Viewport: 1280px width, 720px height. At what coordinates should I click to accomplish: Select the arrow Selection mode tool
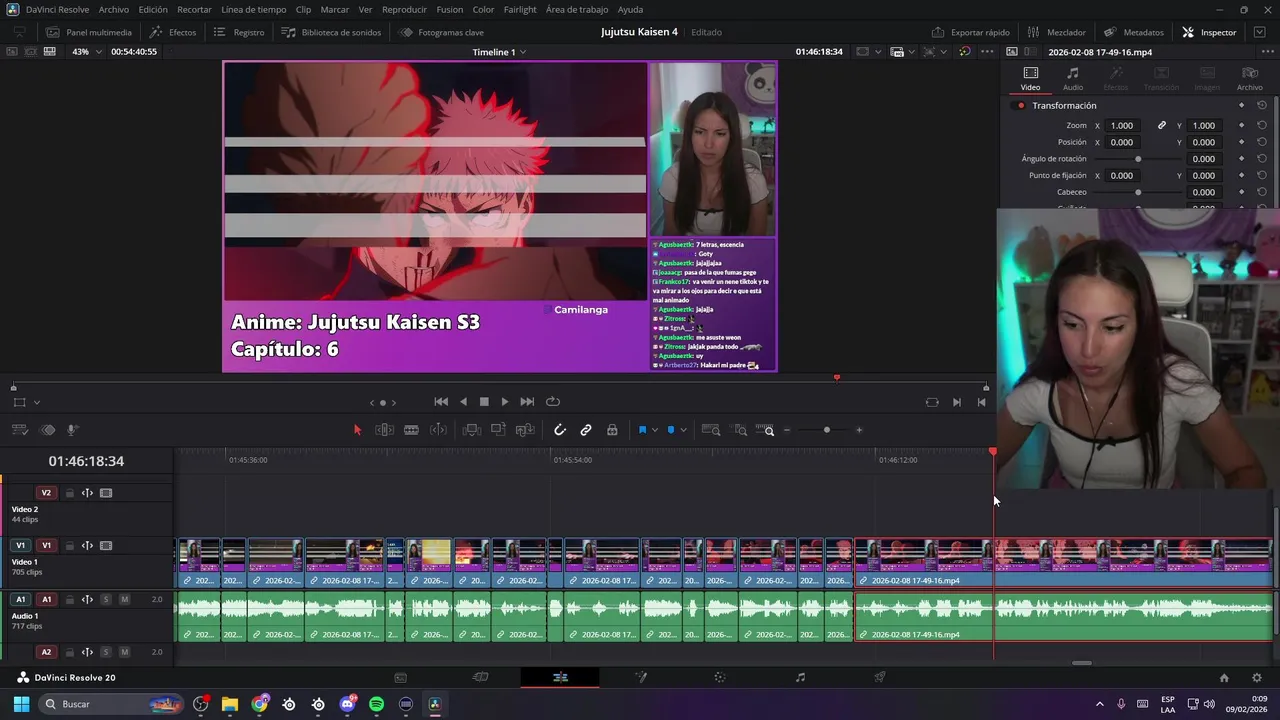[357, 430]
